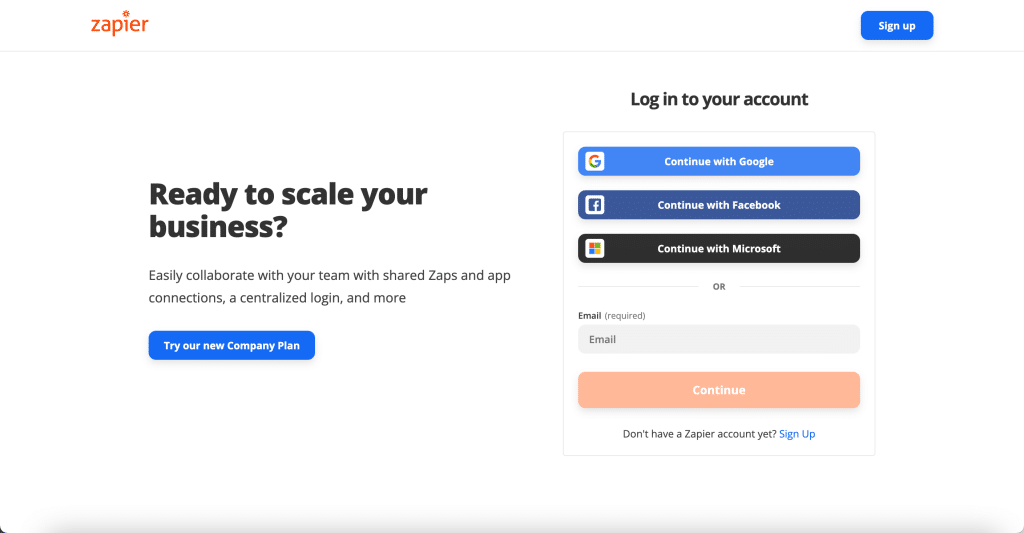Open the Sign up button in the header
Image resolution: width=1024 pixels, height=533 pixels.
click(x=897, y=25)
